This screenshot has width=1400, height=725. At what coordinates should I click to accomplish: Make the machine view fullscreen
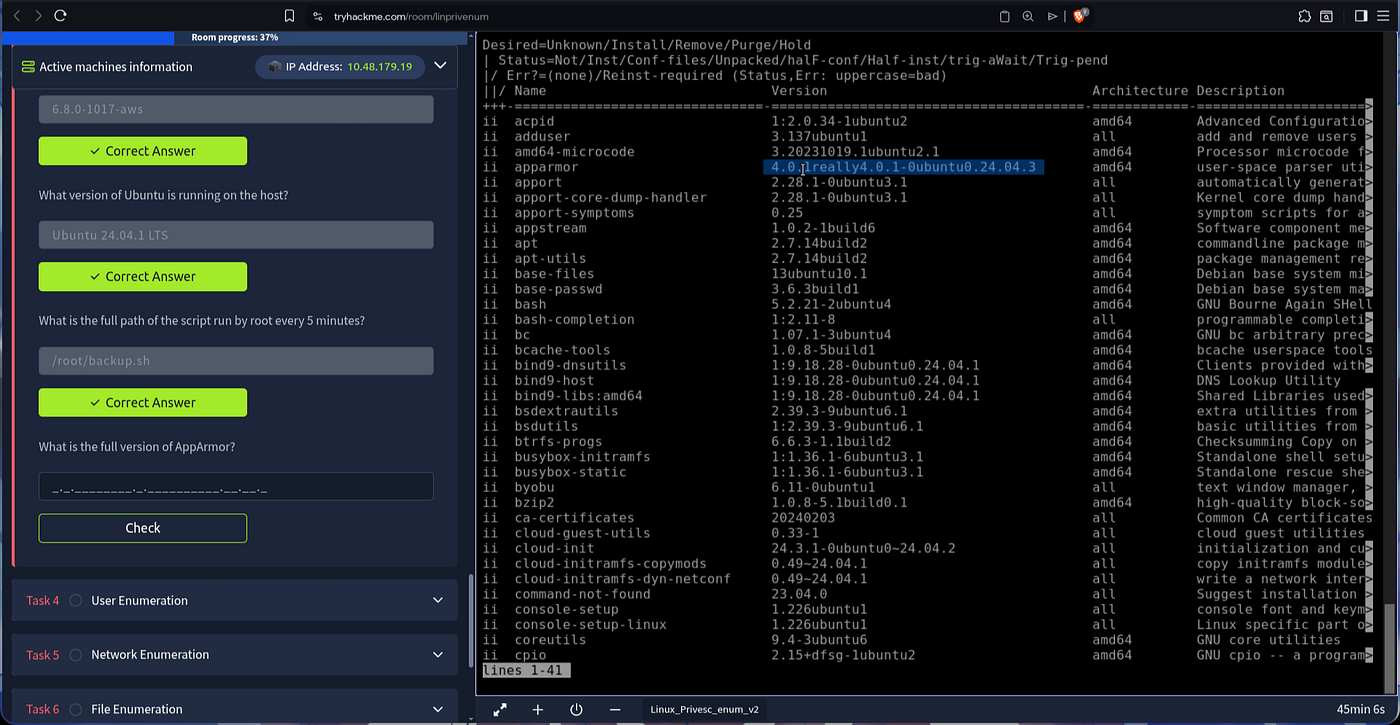pyautogui.click(x=500, y=709)
